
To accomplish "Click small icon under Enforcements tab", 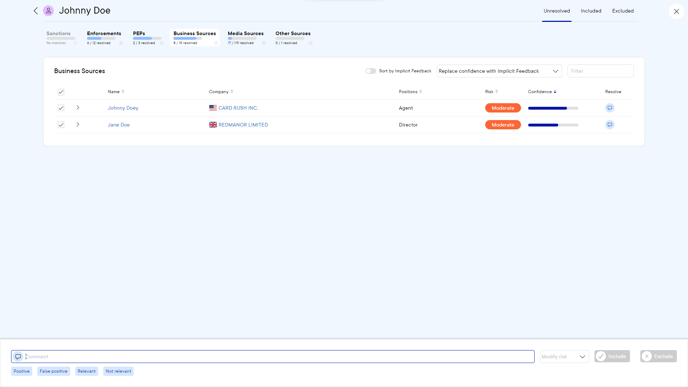I will pos(121,43).
